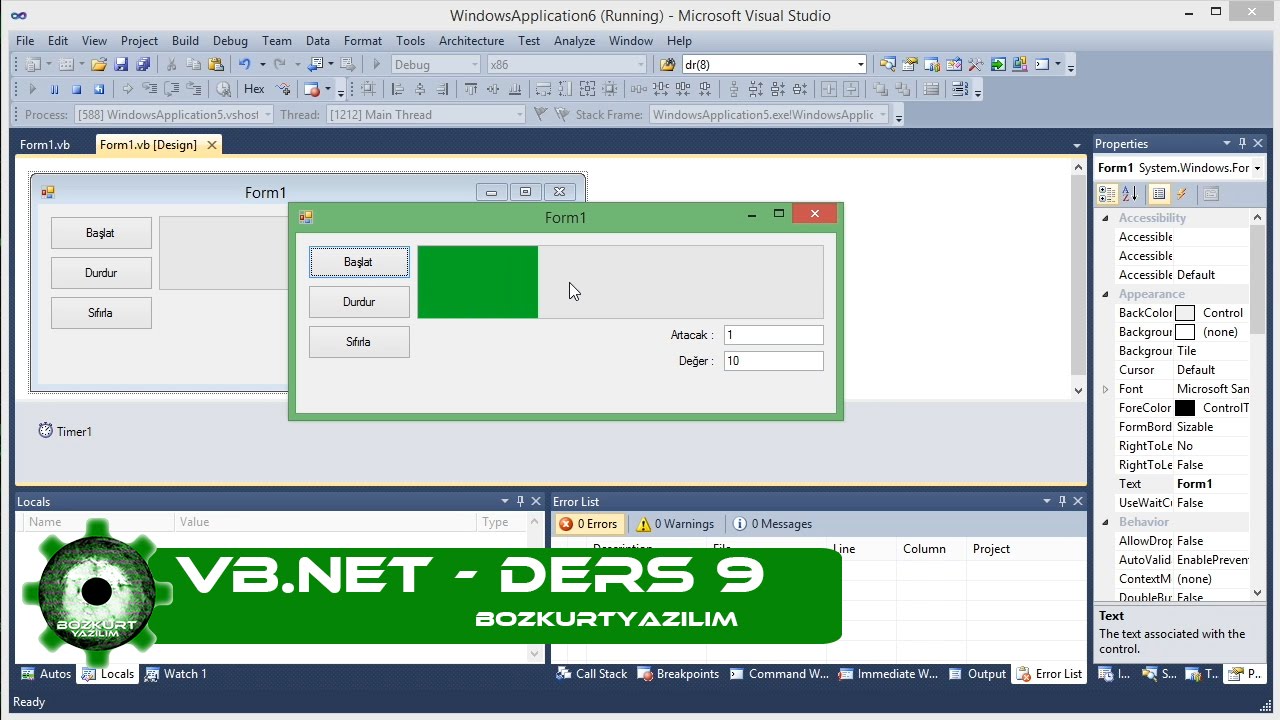This screenshot has width=1280, height=720.
Task: Show the Properties grid page icon
Action: pyautogui.click(x=1158, y=194)
